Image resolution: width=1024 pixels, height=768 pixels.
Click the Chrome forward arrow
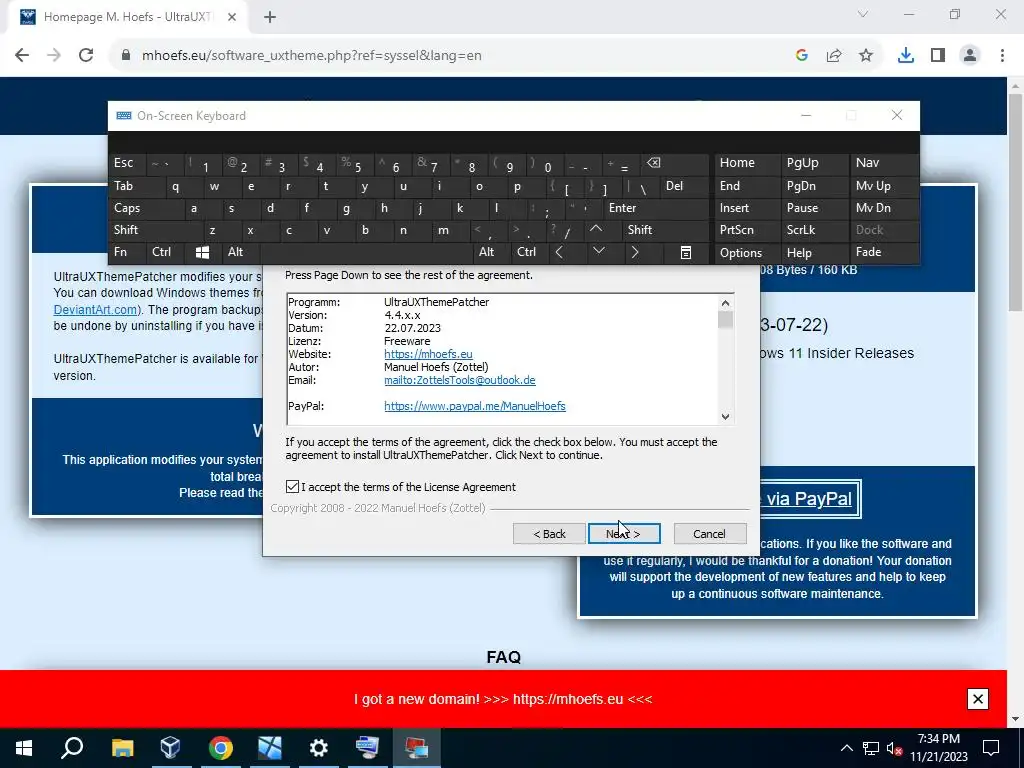click(54, 56)
